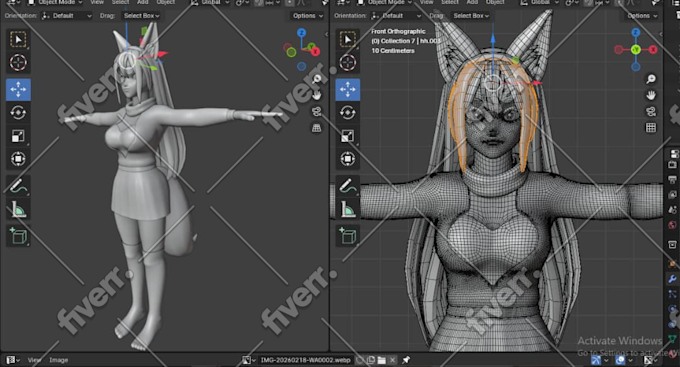
Task: Open the Modifiers wrench tab in properties
Action: tap(672, 279)
